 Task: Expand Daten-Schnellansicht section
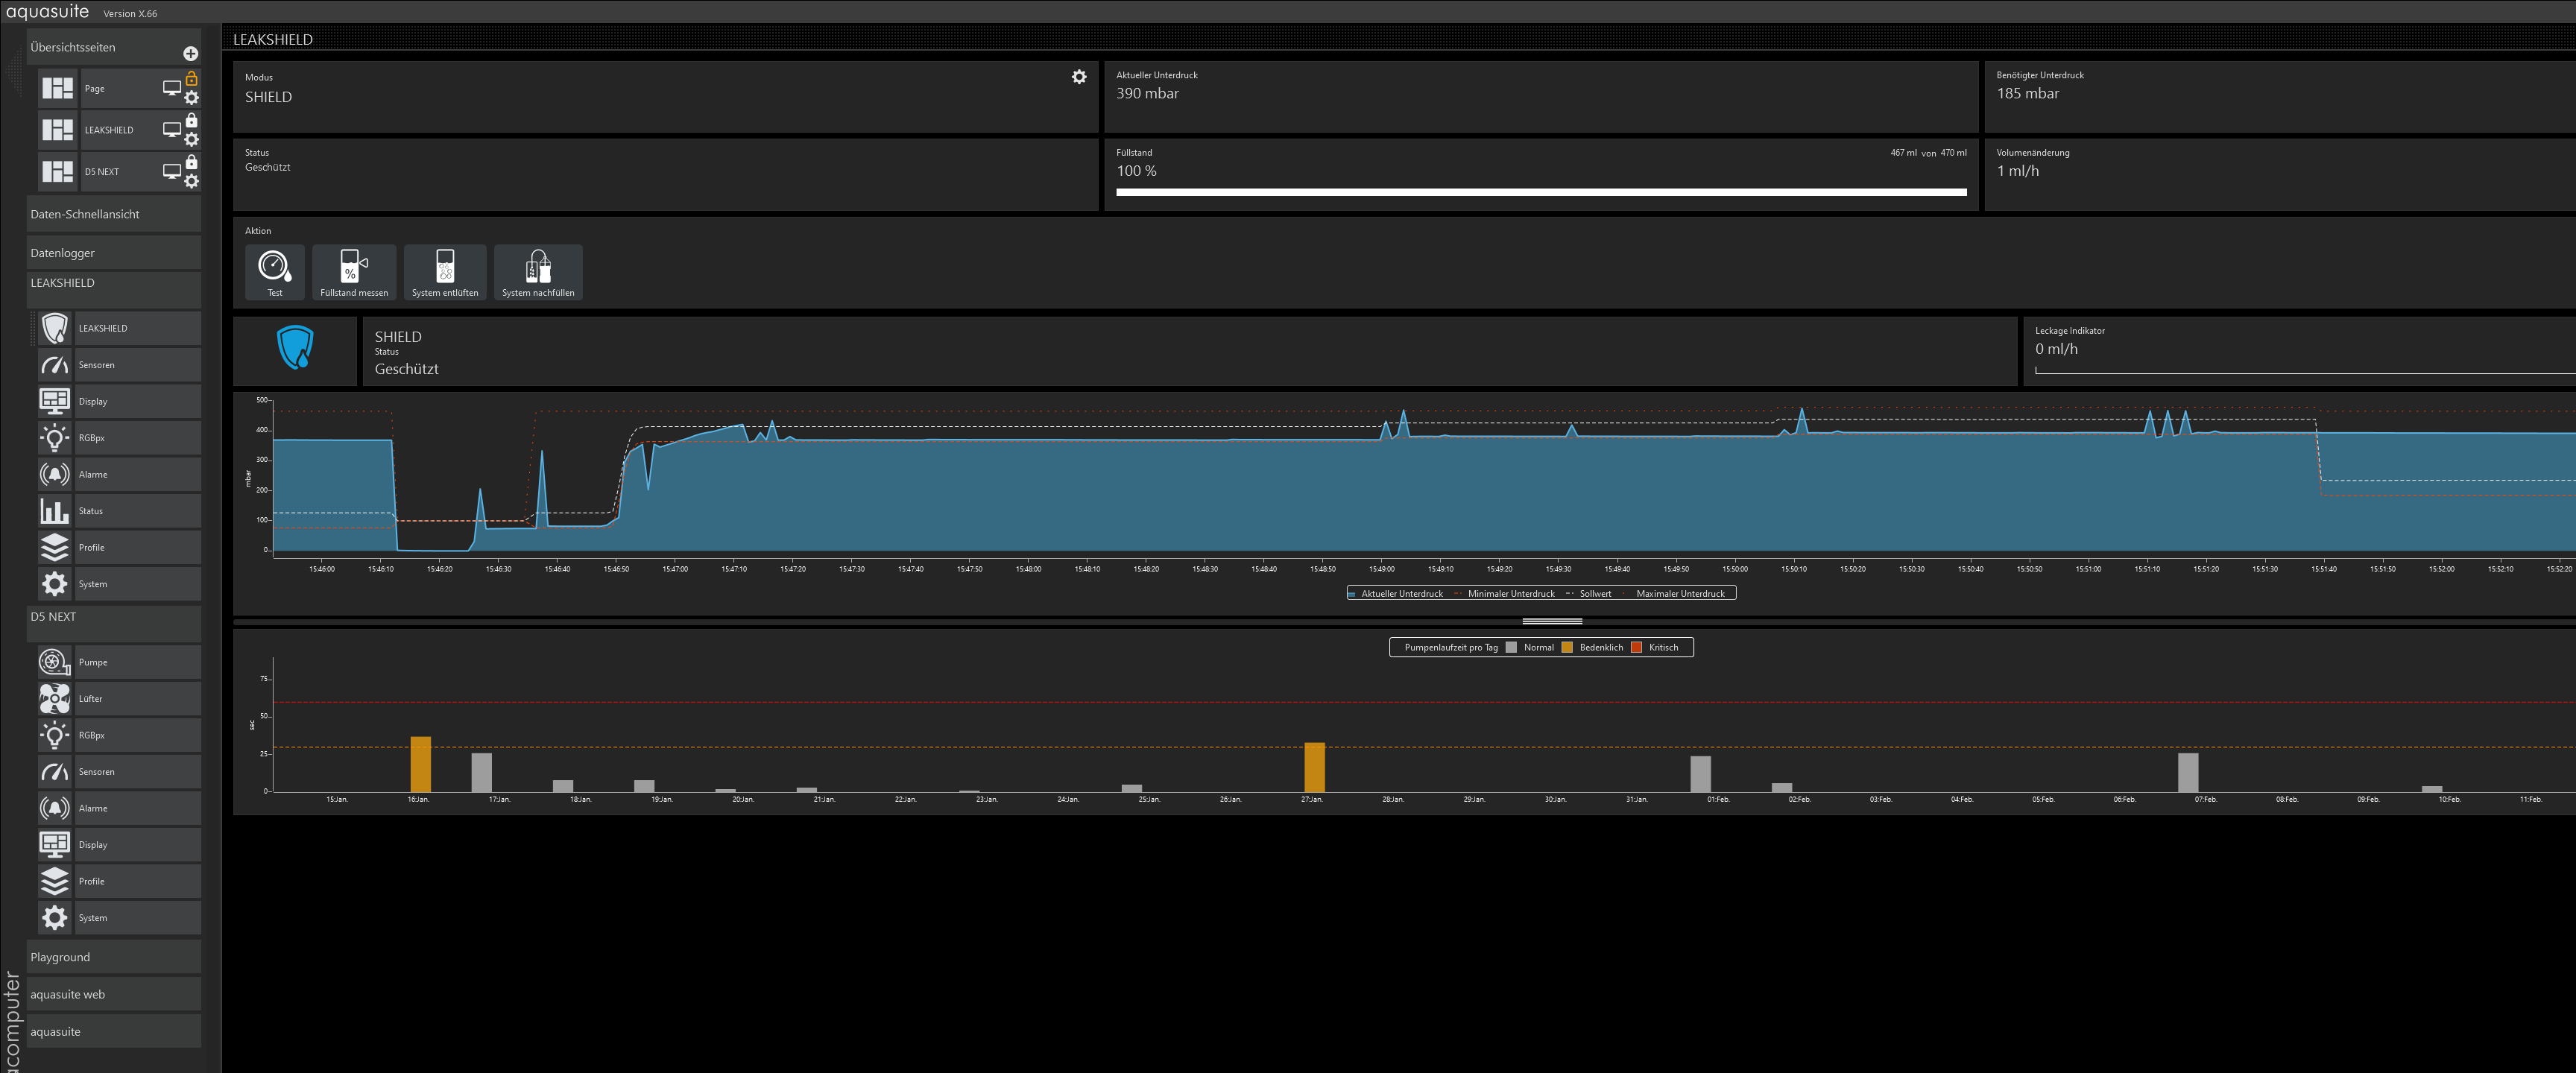point(112,214)
